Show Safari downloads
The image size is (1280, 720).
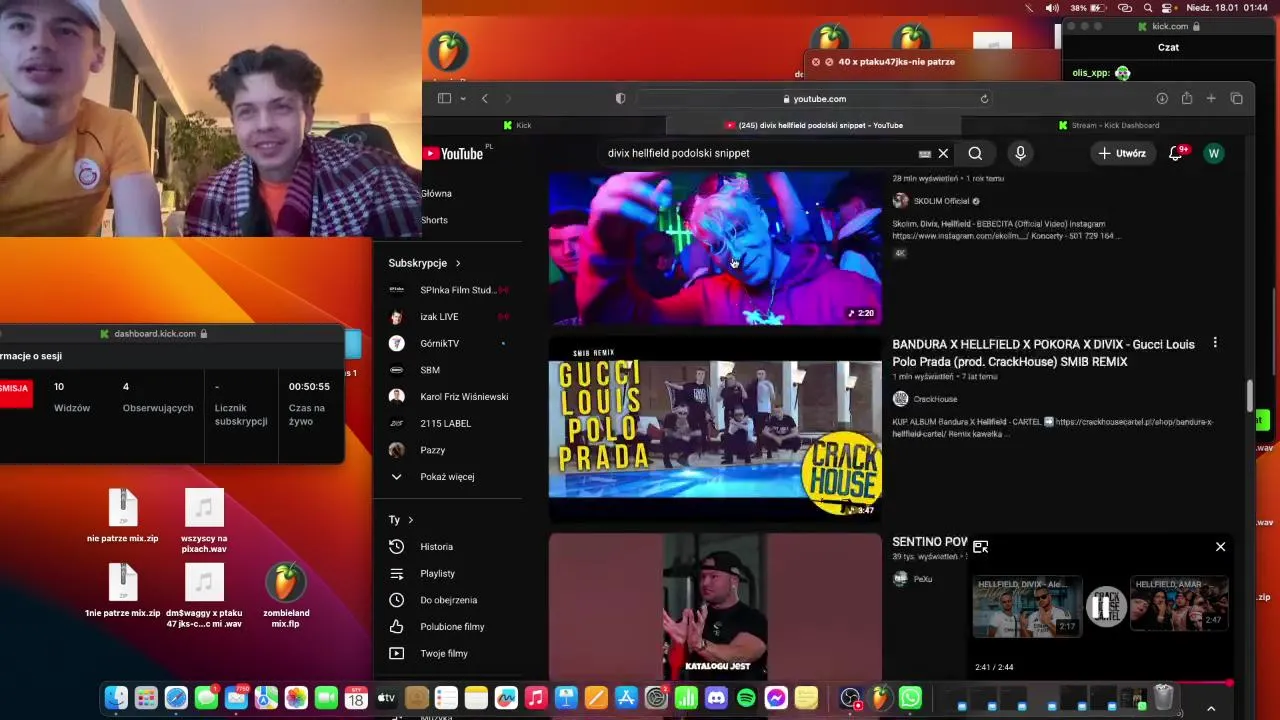pyautogui.click(x=1162, y=98)
